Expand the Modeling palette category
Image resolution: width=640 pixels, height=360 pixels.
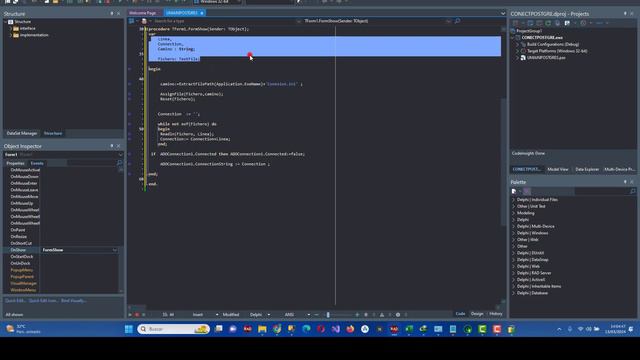(x=513, y=213)
